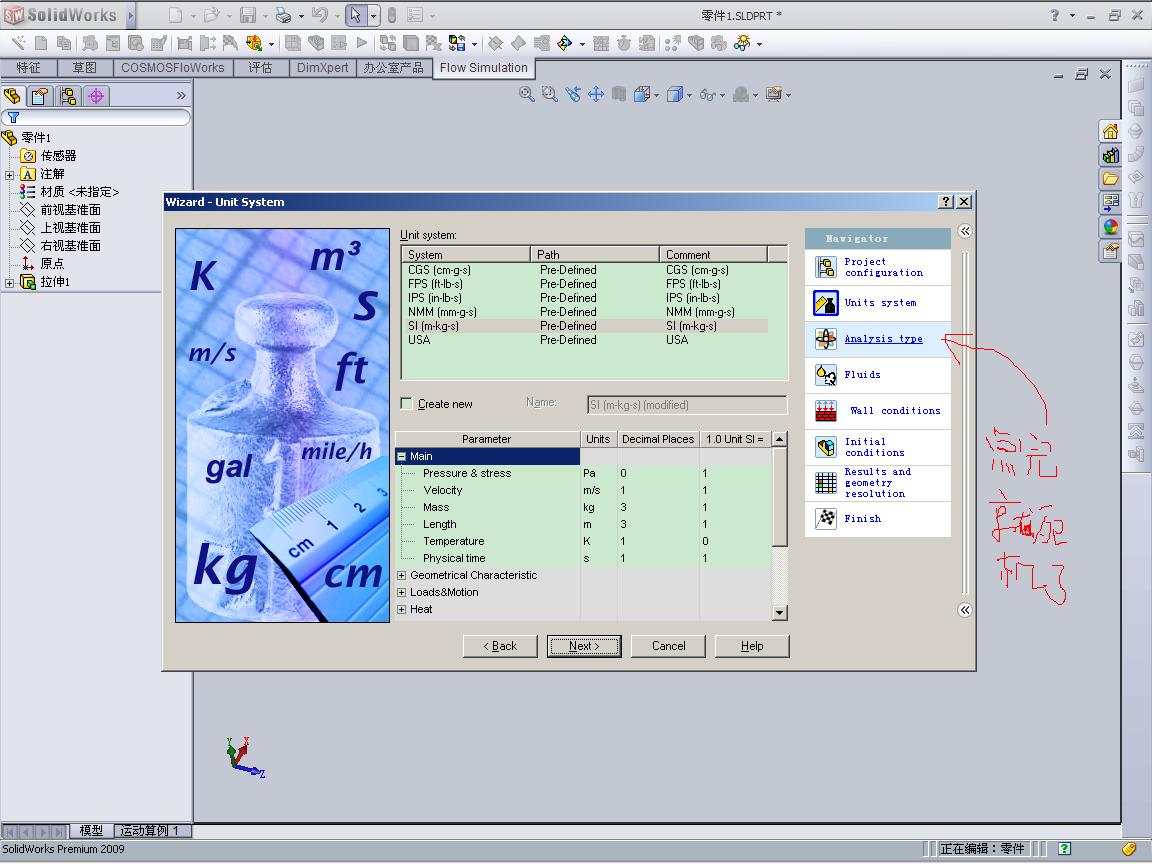
Task: Collapse the Main parameter group
Action: pos(402,456)
